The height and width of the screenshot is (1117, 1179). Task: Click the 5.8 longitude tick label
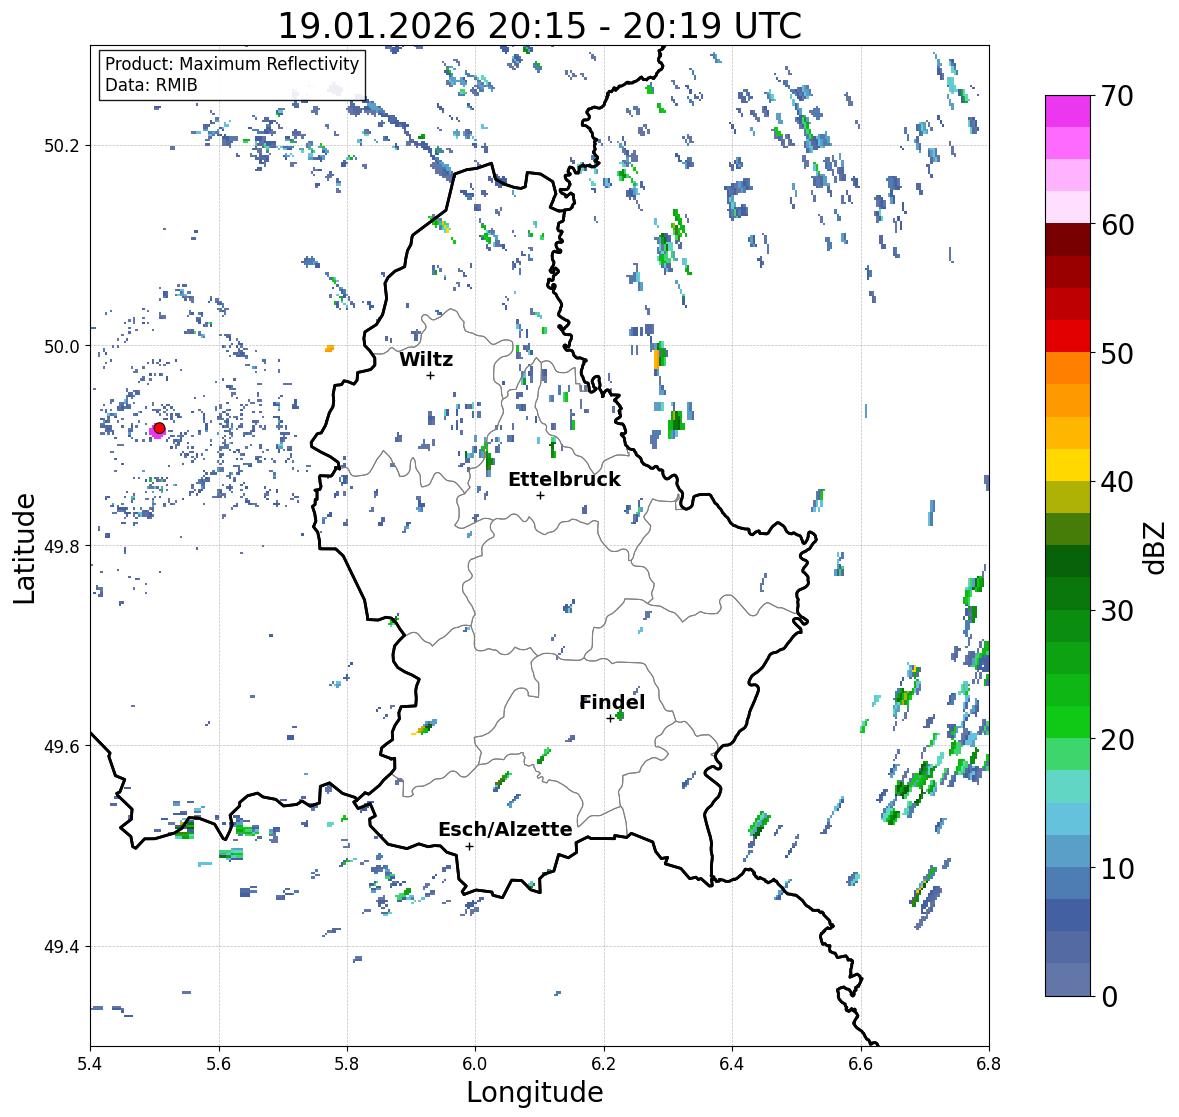pos(347,1064)
